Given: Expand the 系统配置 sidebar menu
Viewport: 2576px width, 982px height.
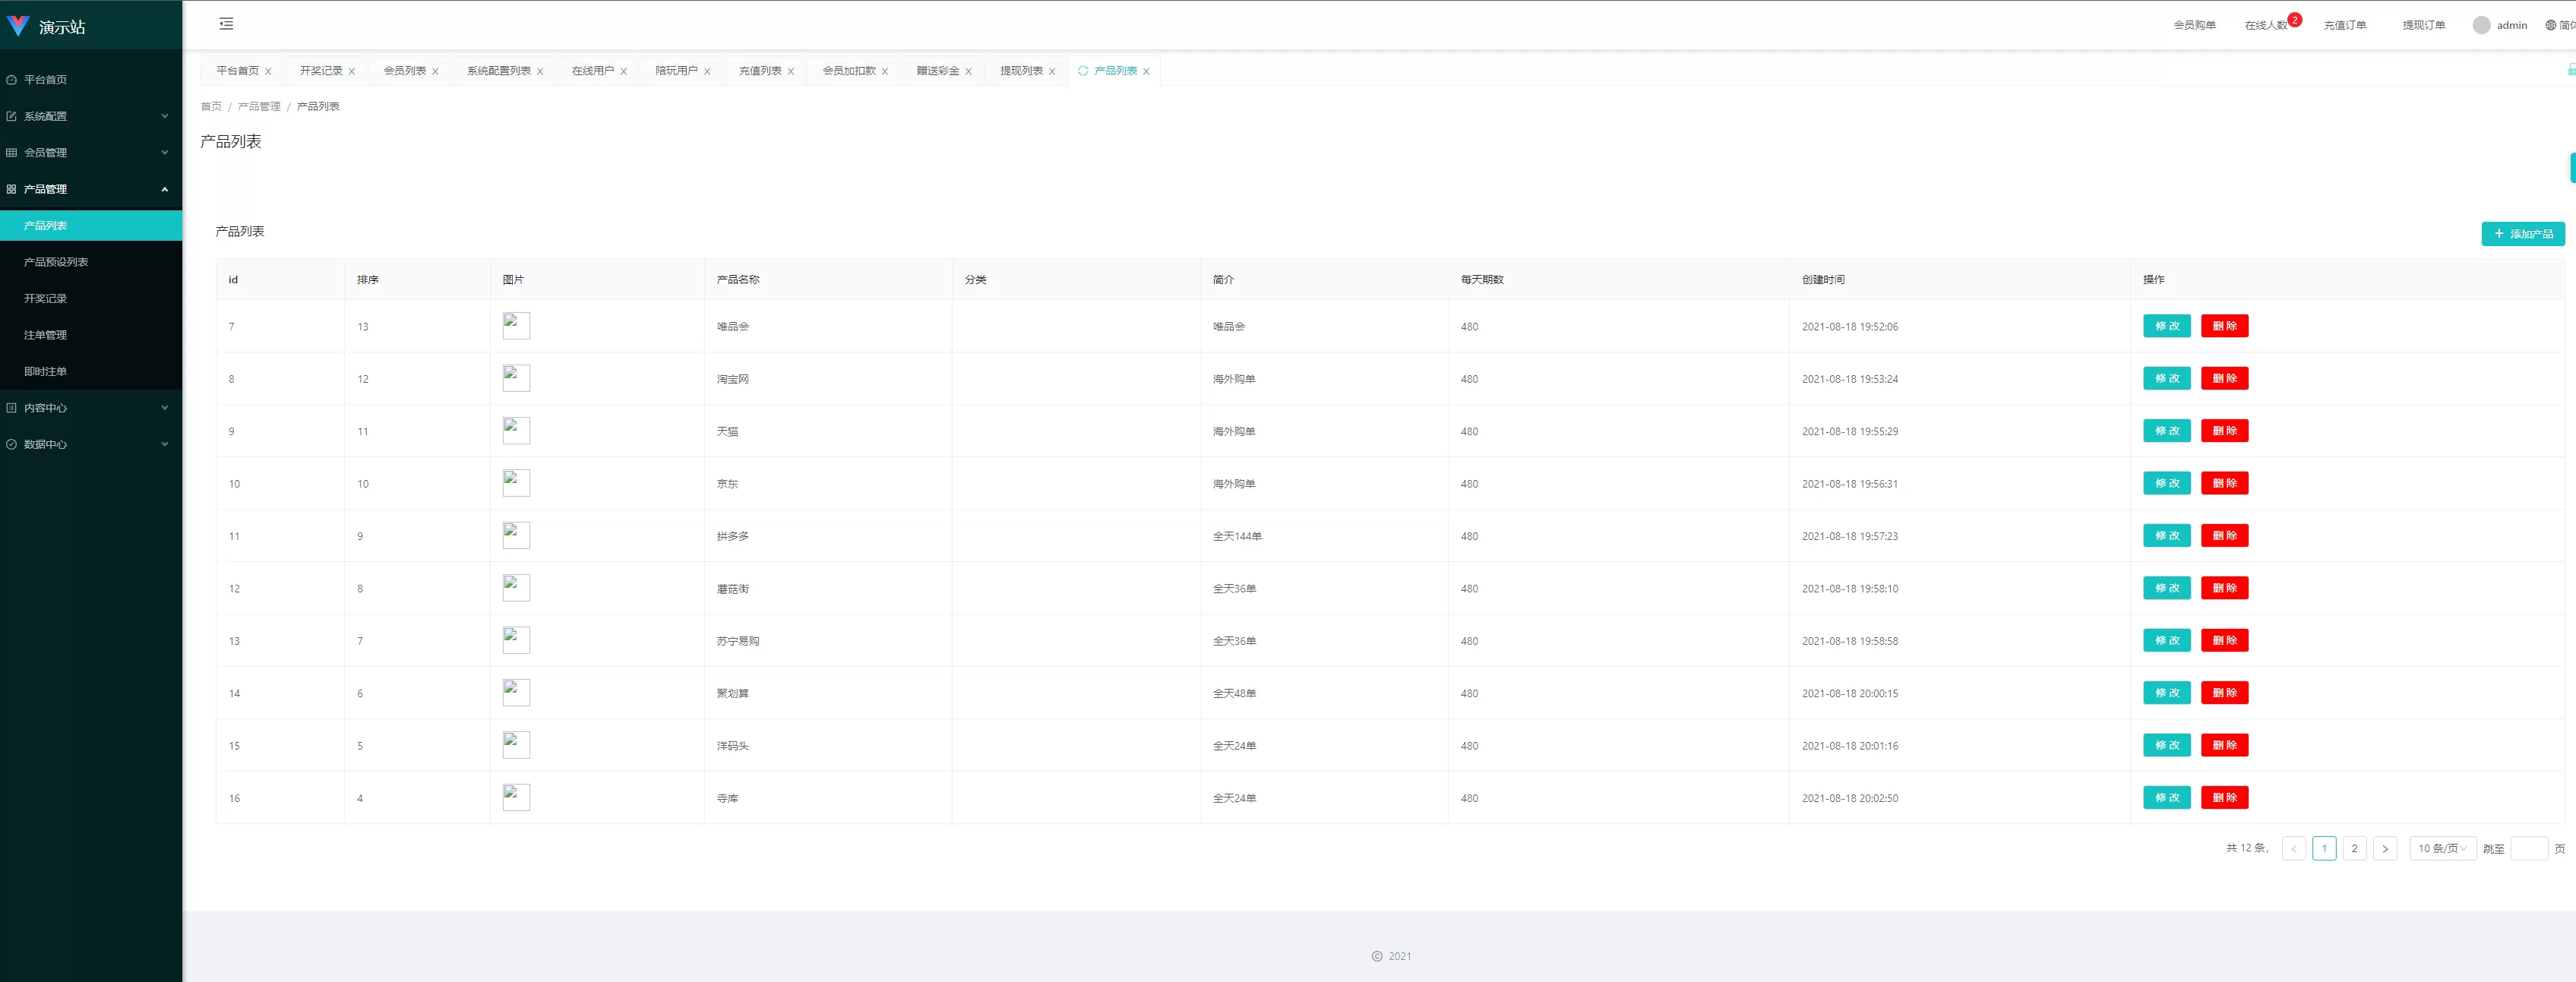Looking at the screenshot, I should point(90,116).
